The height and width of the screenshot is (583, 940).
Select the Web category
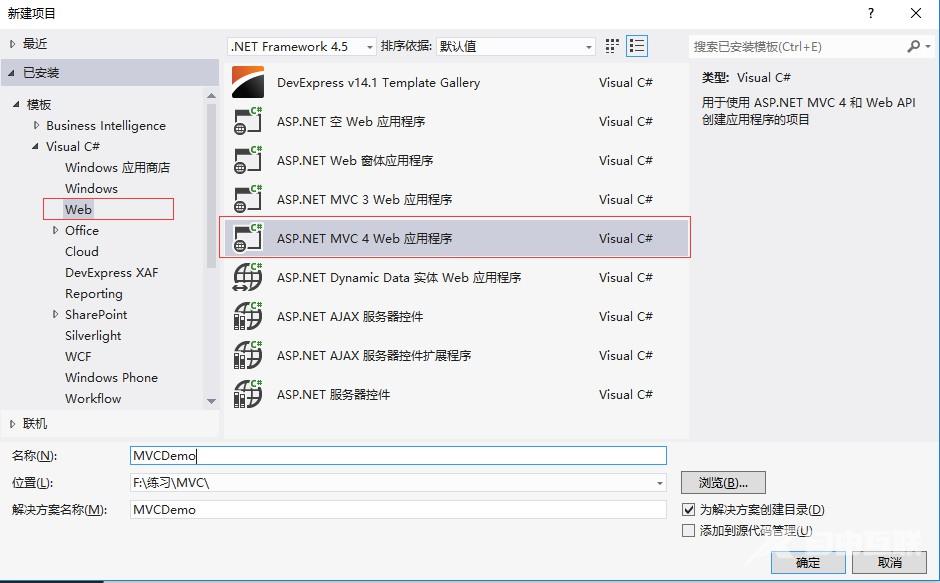click(79, 209)
